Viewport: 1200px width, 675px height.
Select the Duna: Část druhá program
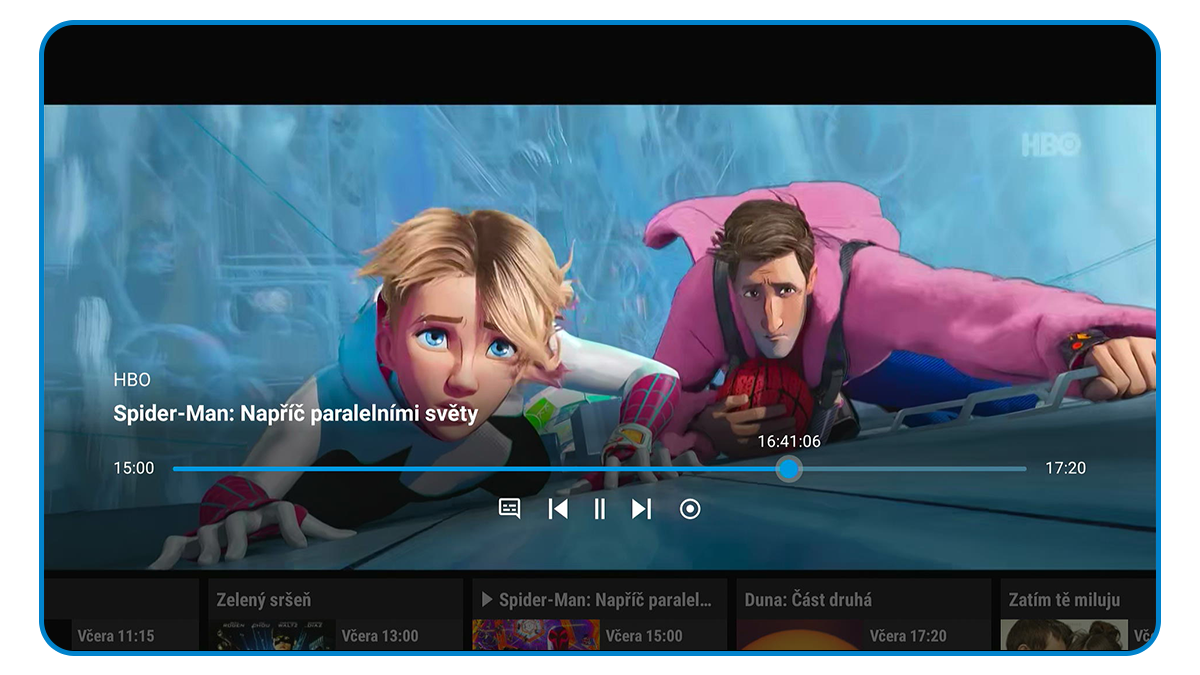tap(864, 613)
